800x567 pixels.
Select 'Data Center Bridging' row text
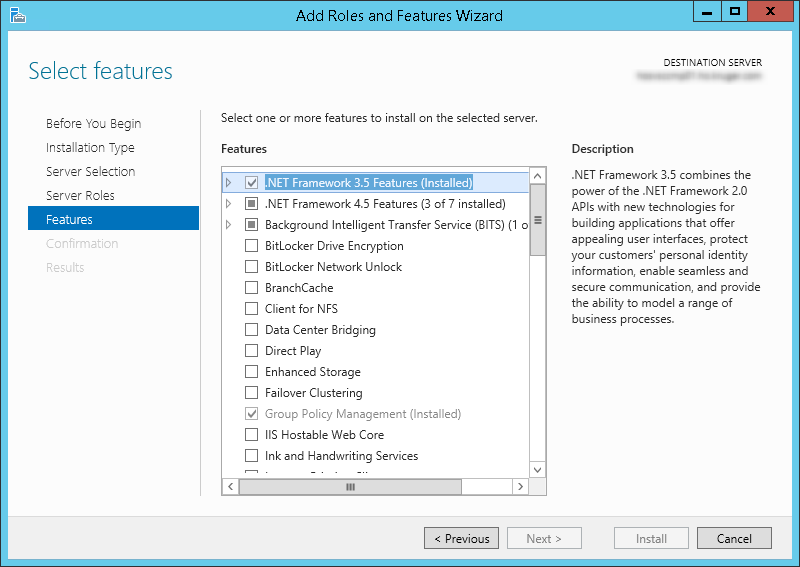(320, 330)
